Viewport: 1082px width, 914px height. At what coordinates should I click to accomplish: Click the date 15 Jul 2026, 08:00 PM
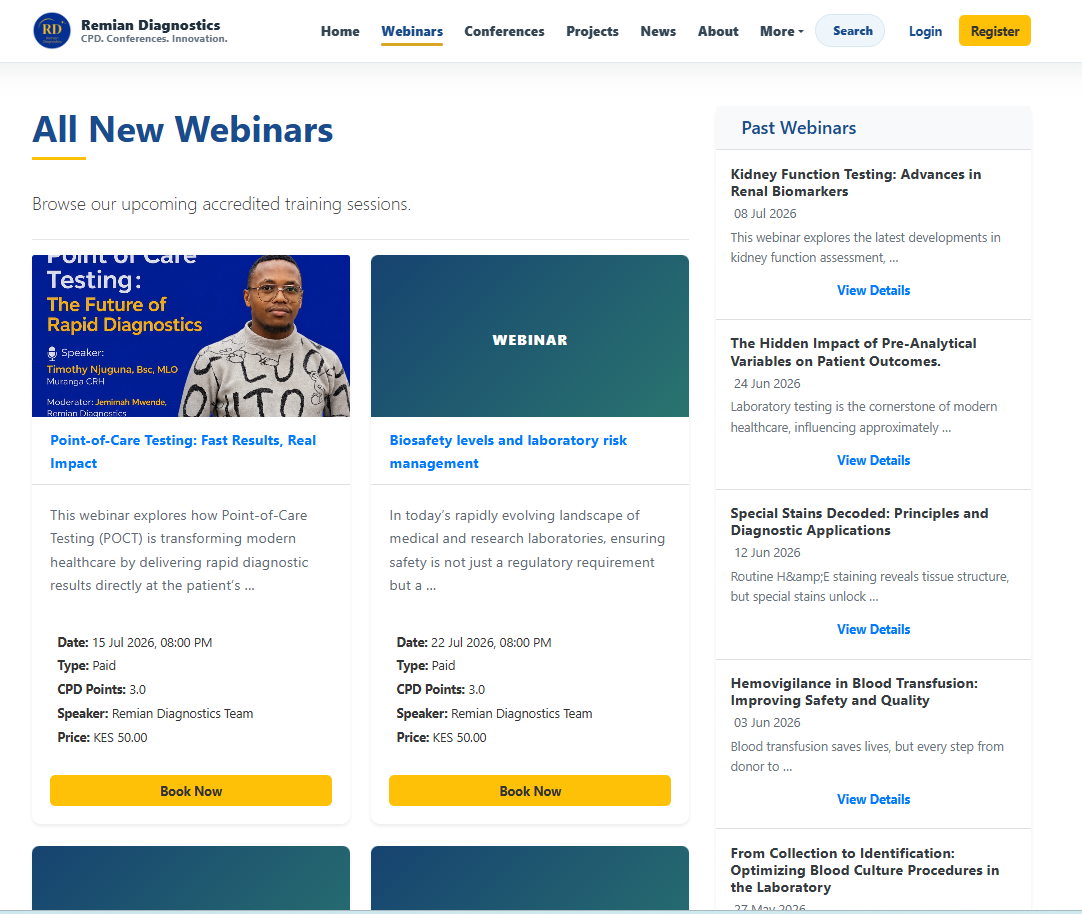[x=153, y=642]
